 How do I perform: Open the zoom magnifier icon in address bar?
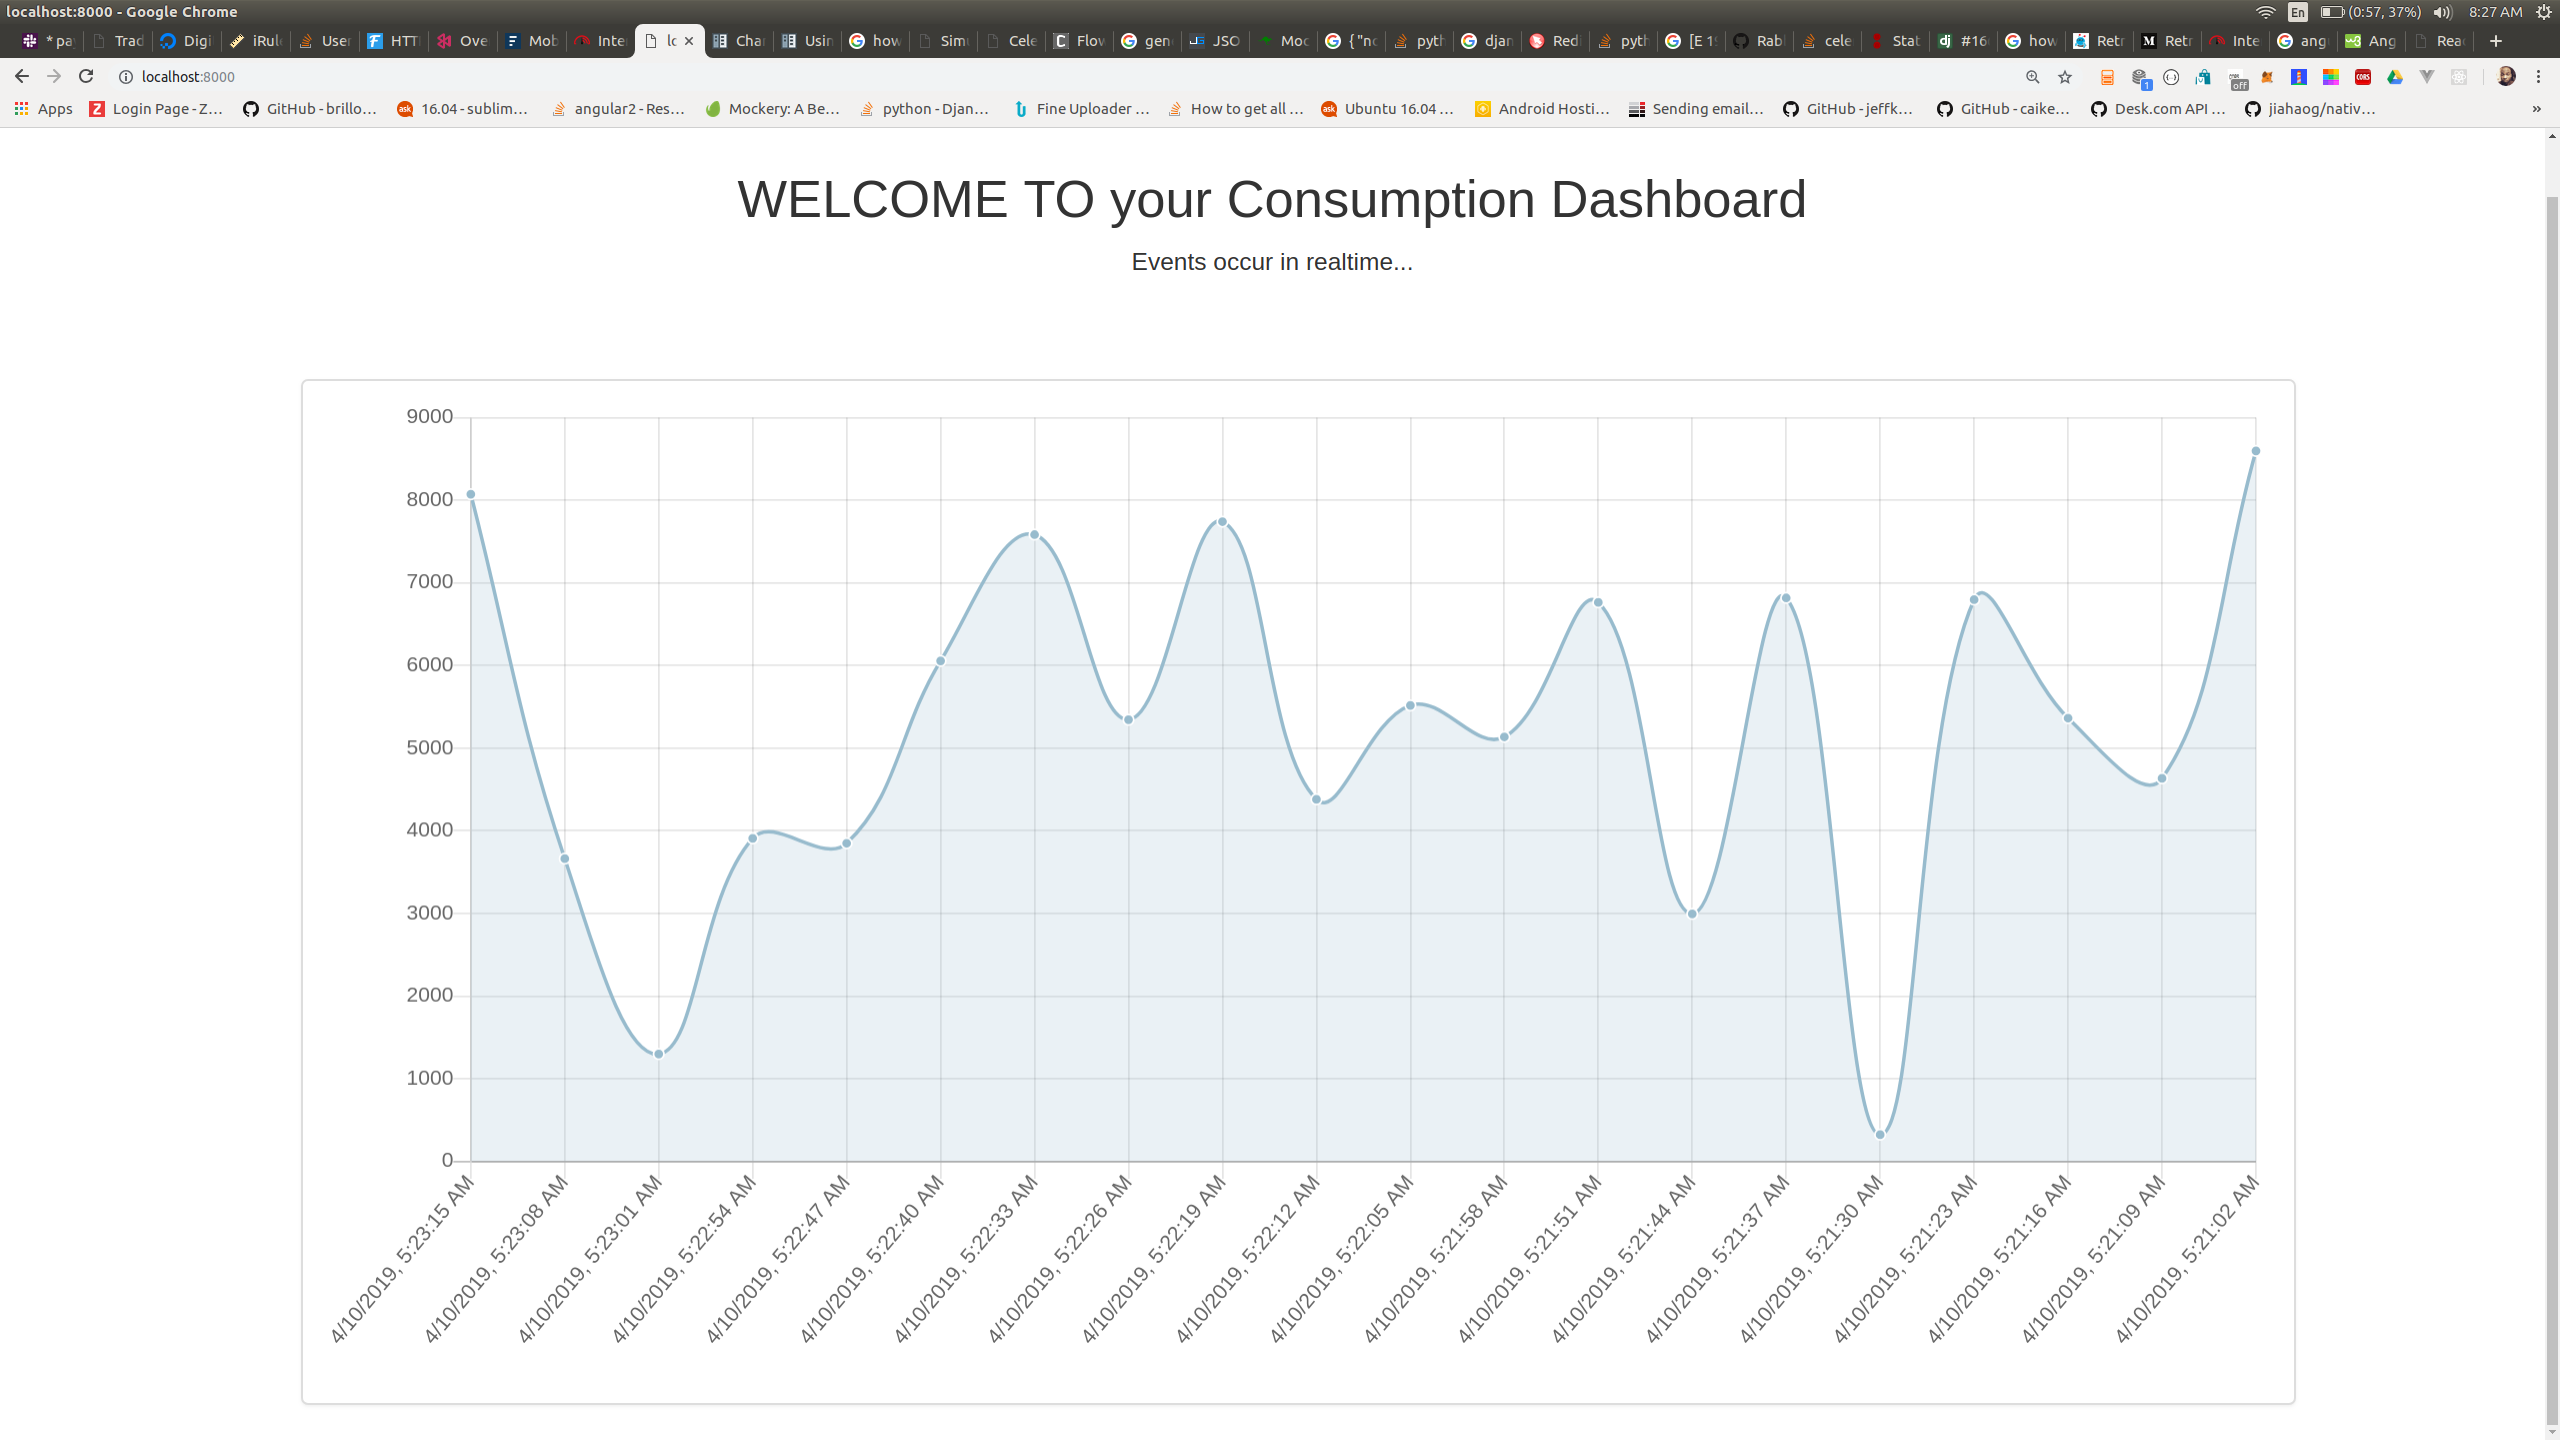point(2032,77)
